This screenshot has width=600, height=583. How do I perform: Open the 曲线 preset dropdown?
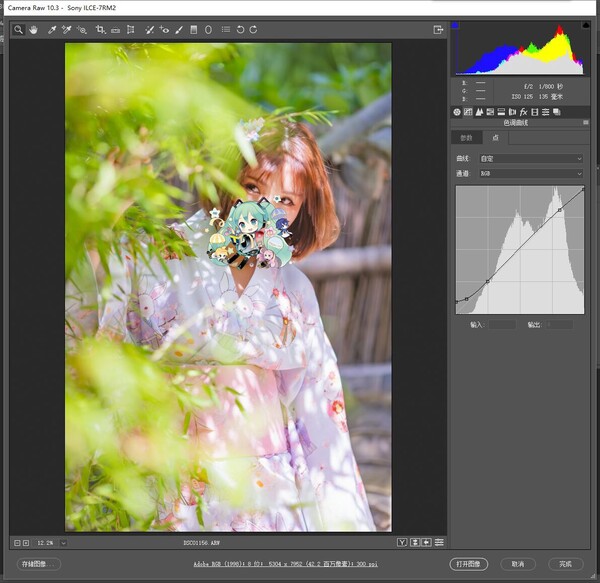coord(531,158)
